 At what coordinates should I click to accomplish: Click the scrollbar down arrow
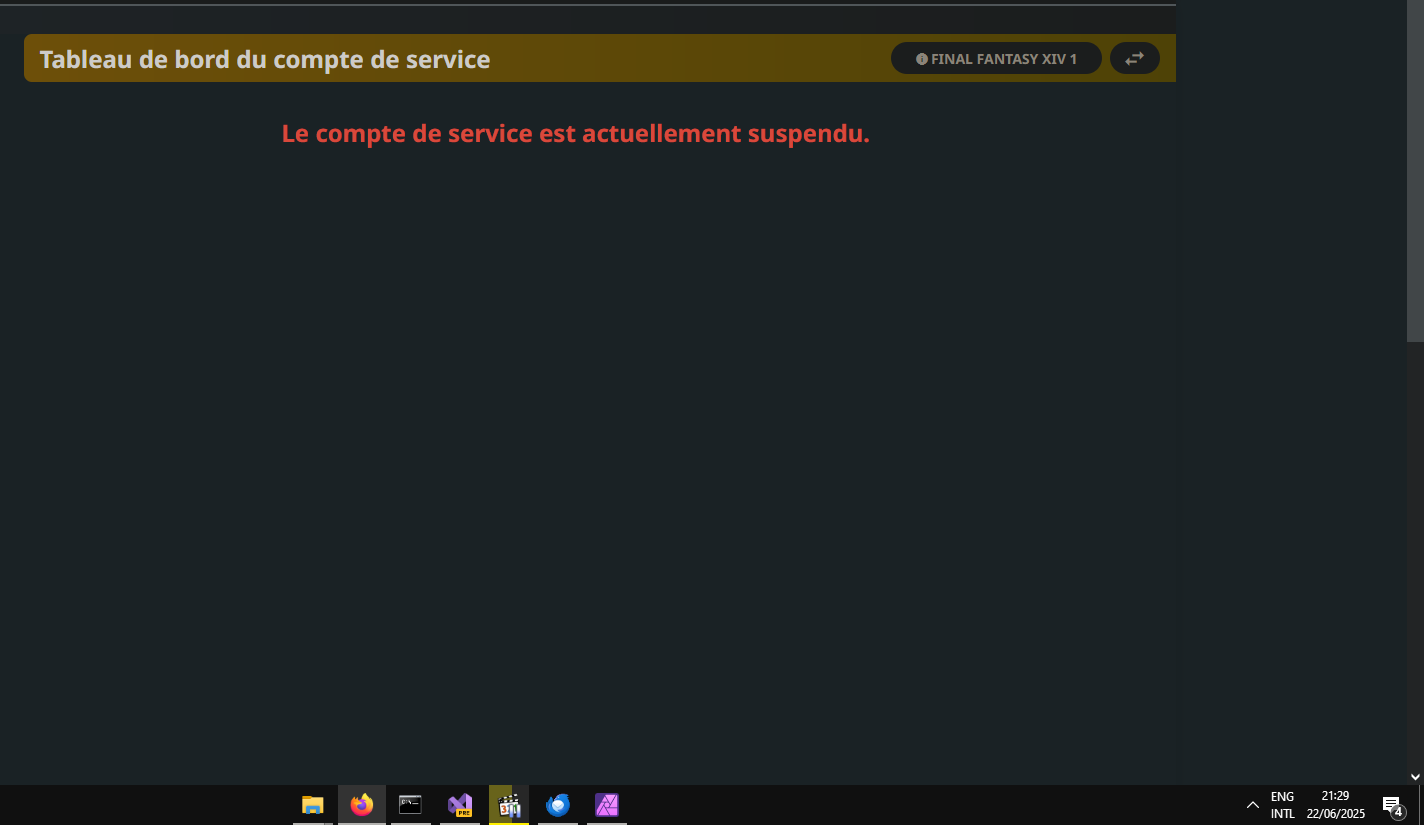tap(1415, 776)
